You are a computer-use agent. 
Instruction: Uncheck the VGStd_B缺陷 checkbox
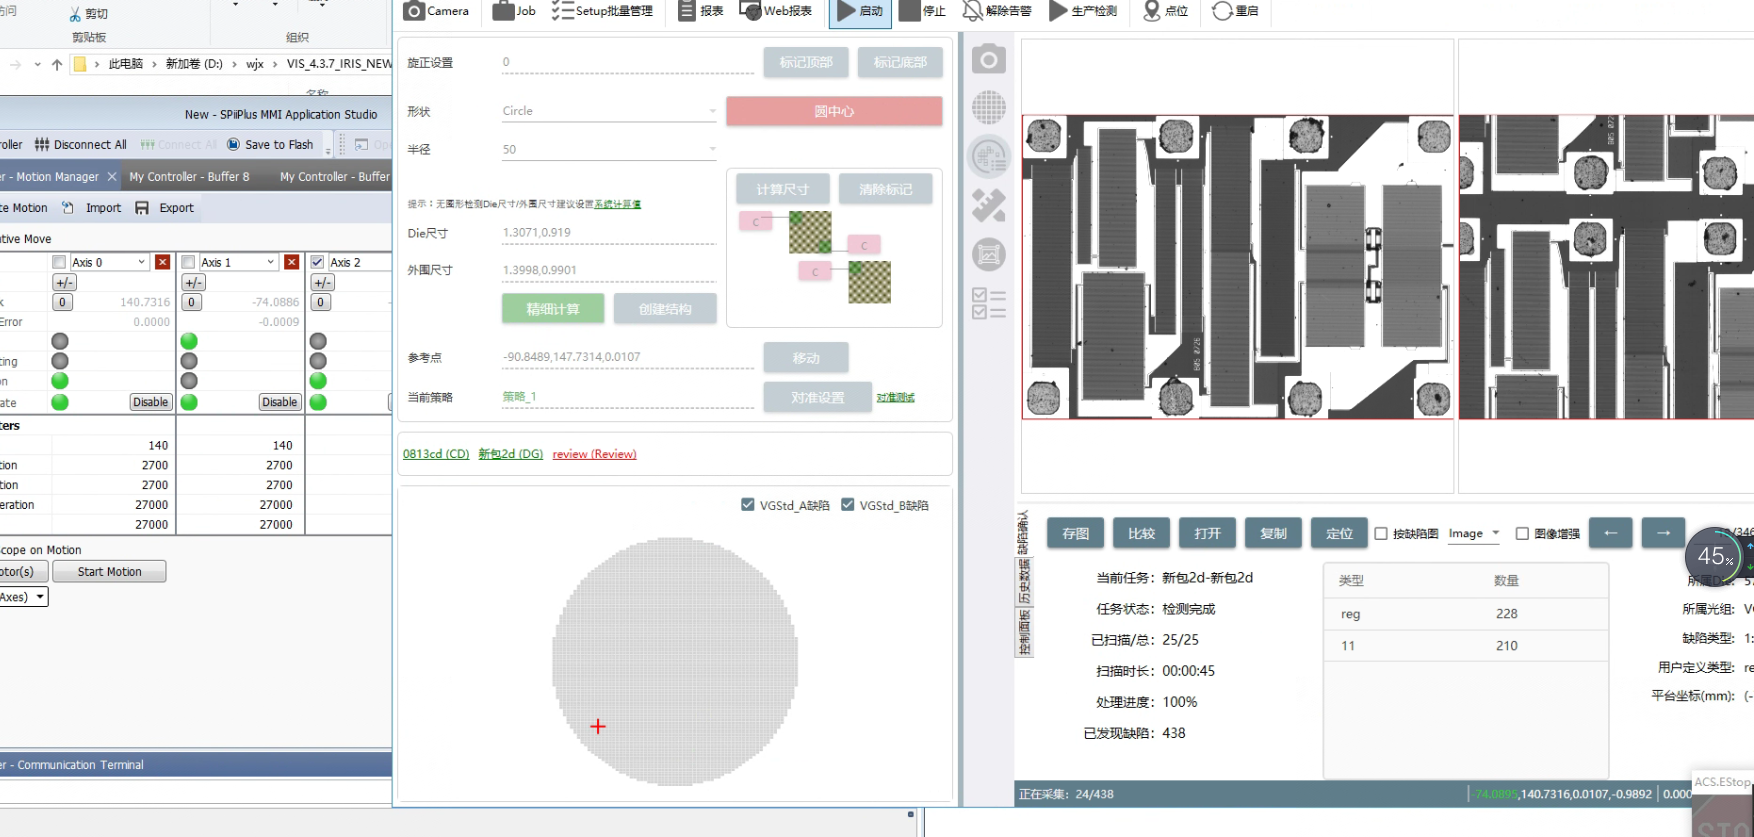[x=848, y=505]
